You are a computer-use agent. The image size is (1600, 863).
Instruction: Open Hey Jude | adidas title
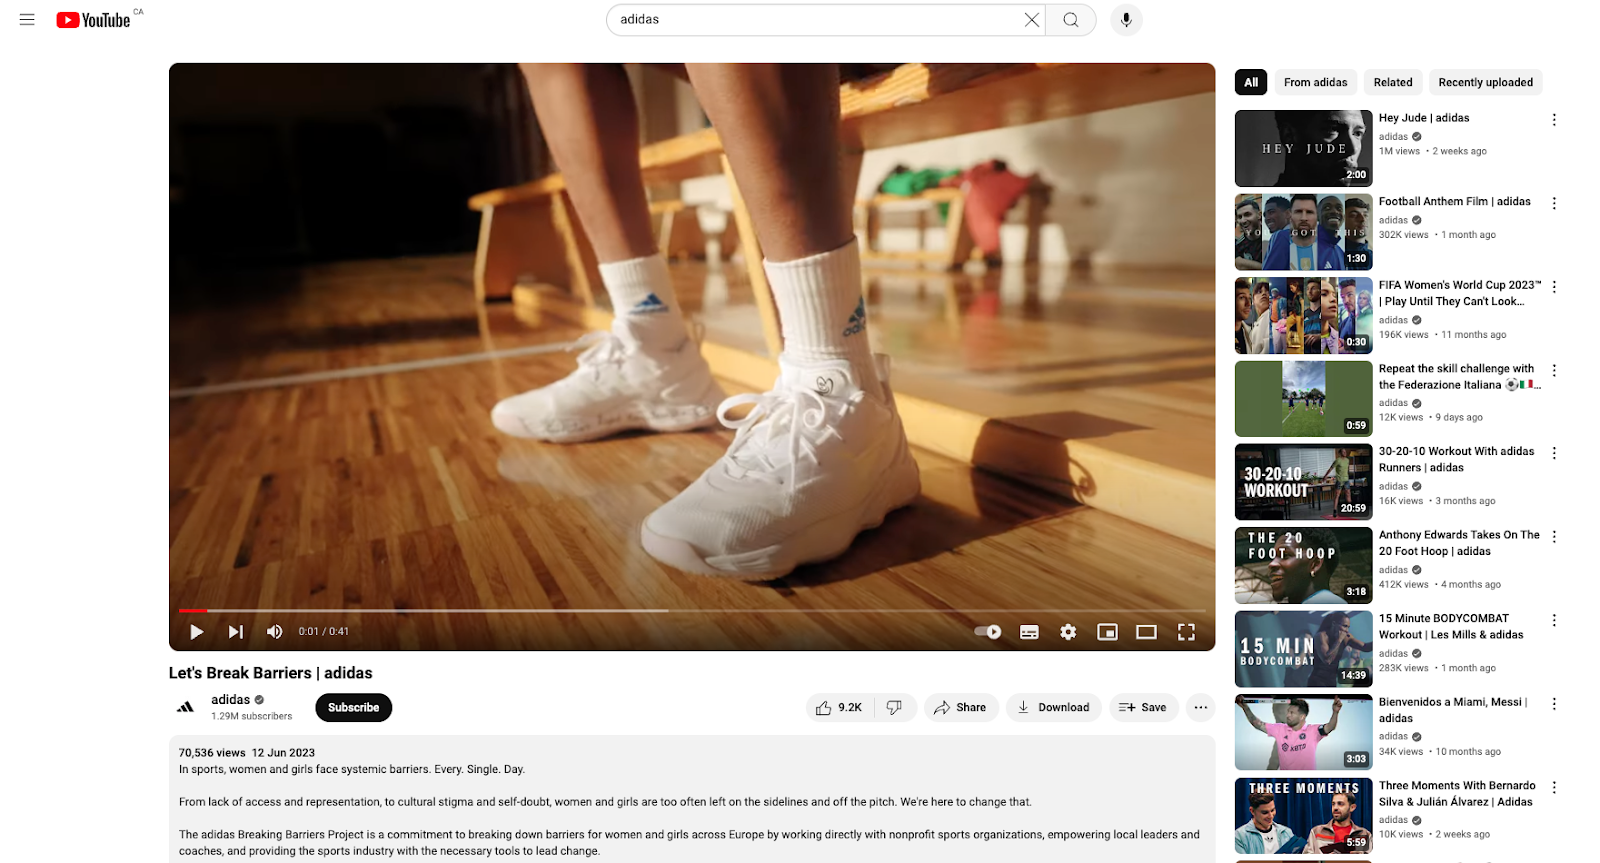pyautogui.click(x=1424, y=118)
